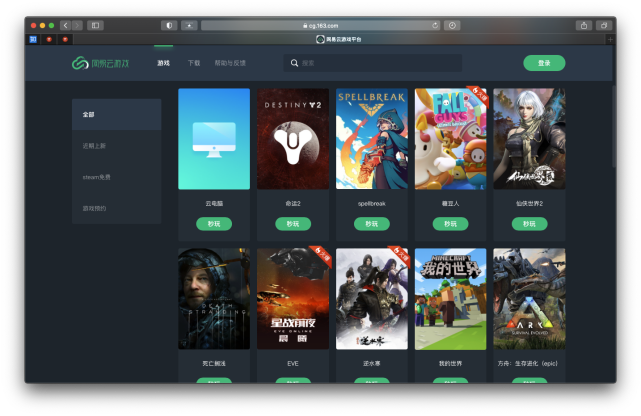
Task: Click the 我的世界 title text
Action: [450, 363]
